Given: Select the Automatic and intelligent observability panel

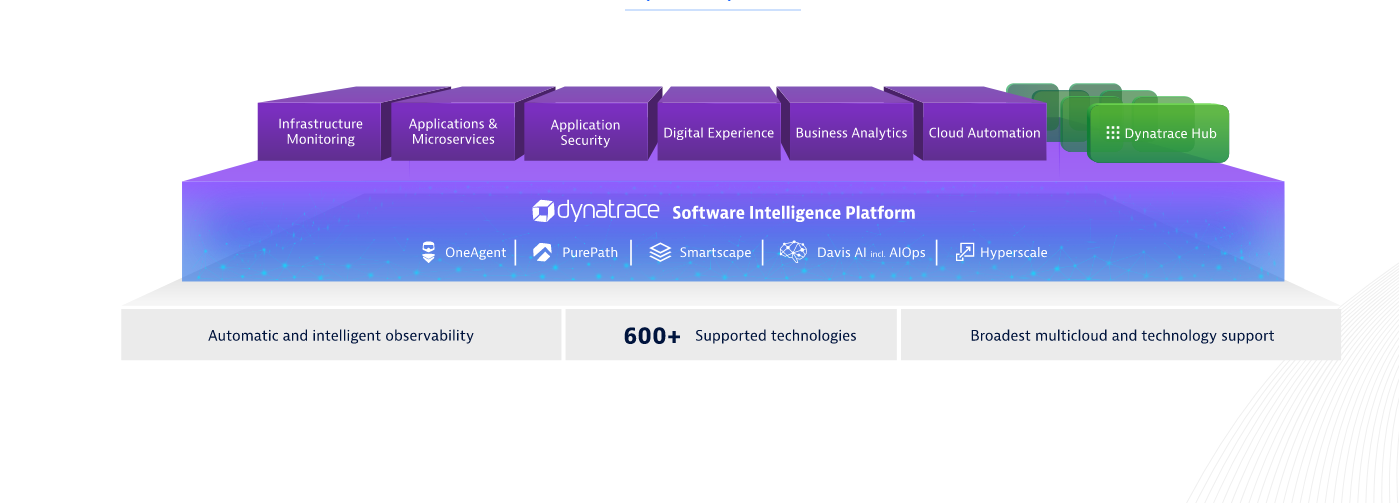Looking at the screenshot, I should point(341,334).
